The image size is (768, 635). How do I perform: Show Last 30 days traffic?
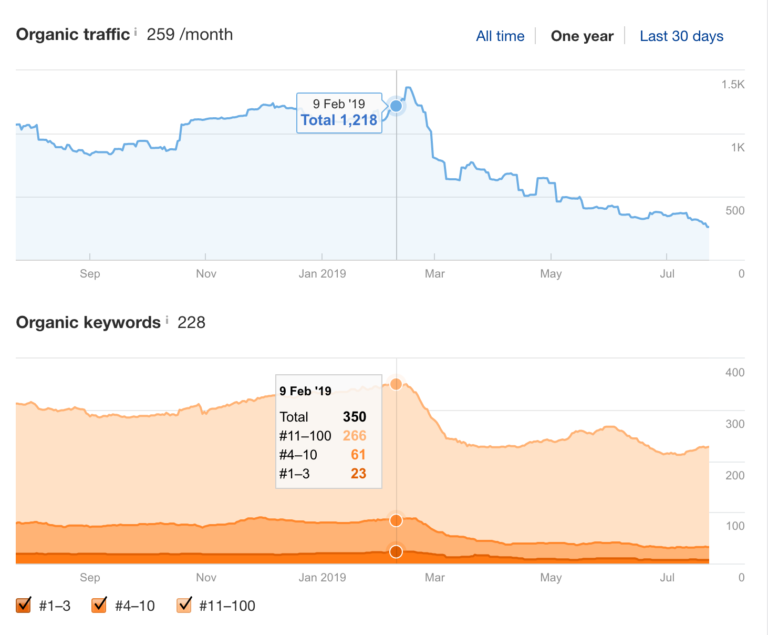pos(681,36)
